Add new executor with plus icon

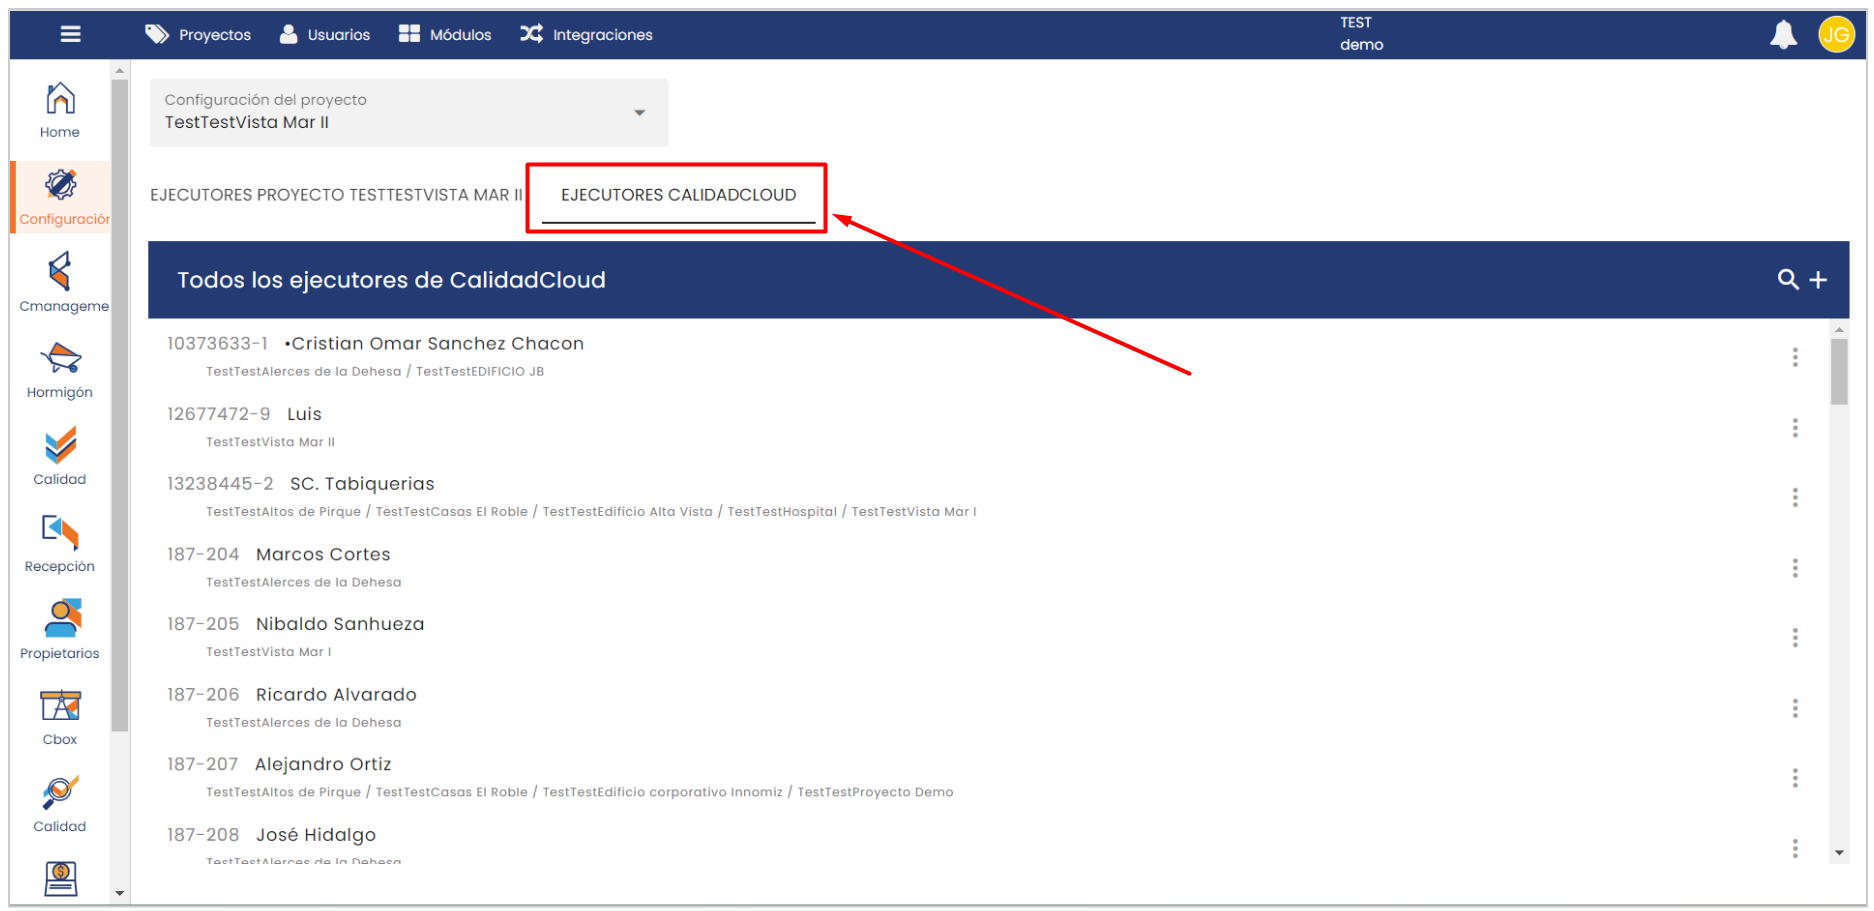pos(1818,280)
